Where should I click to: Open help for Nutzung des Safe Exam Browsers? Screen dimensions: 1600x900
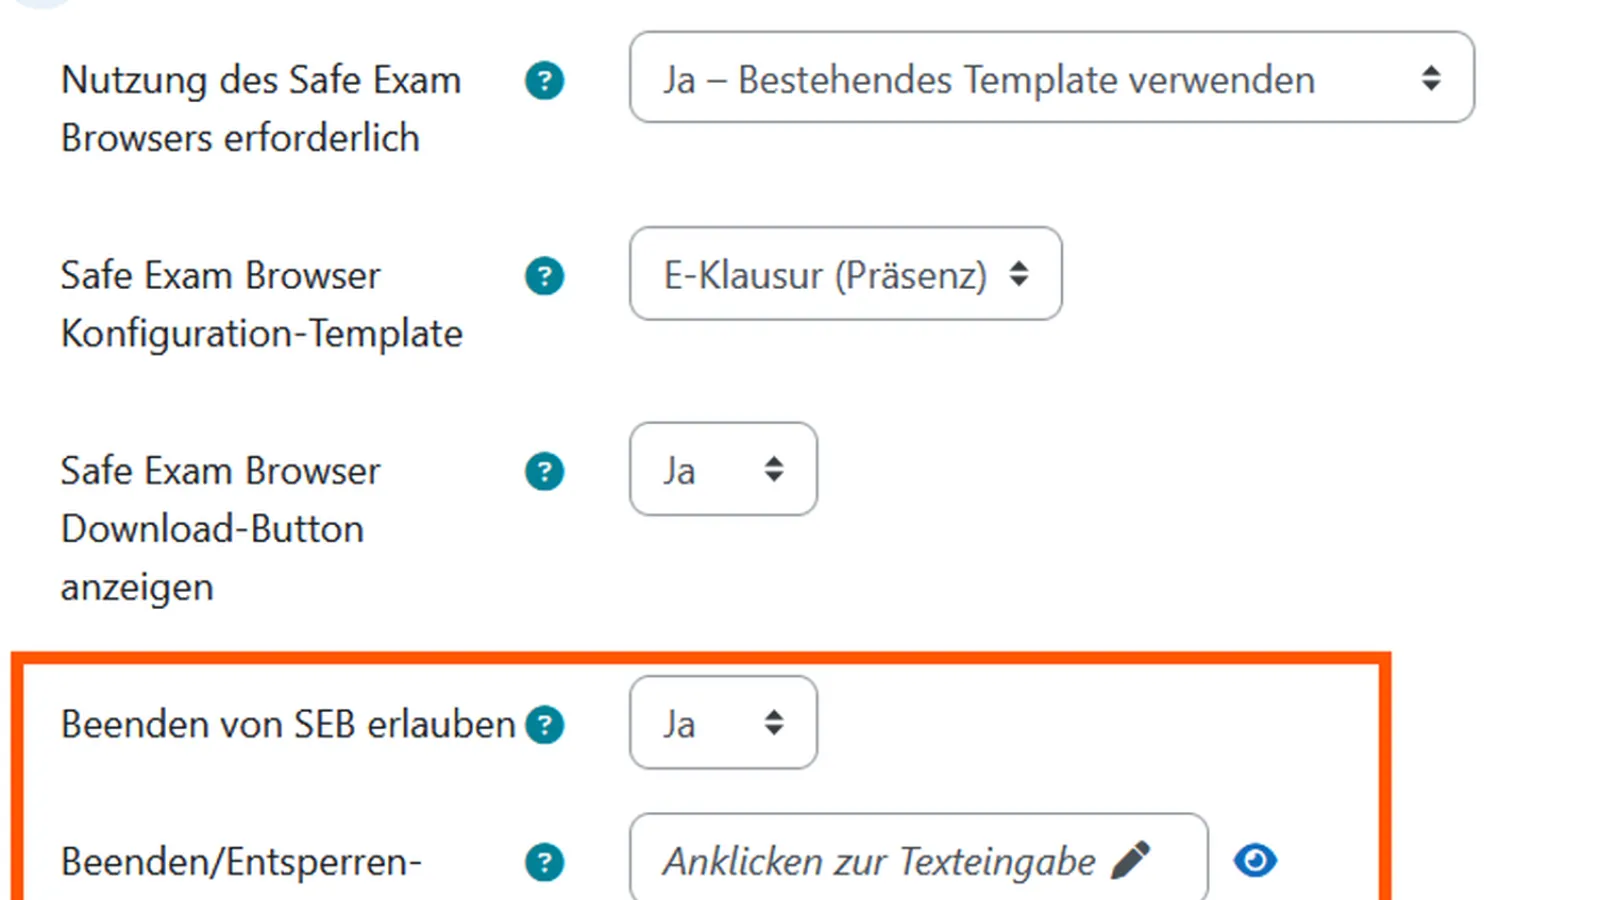click(543, 81)
